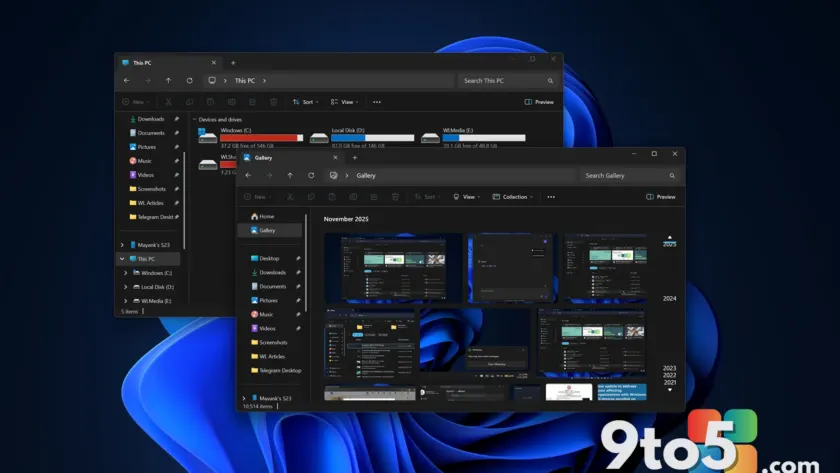The height and width of the screenshot is (473, 840).
Task: Close the Gallery tab
Action: [335, 157]
